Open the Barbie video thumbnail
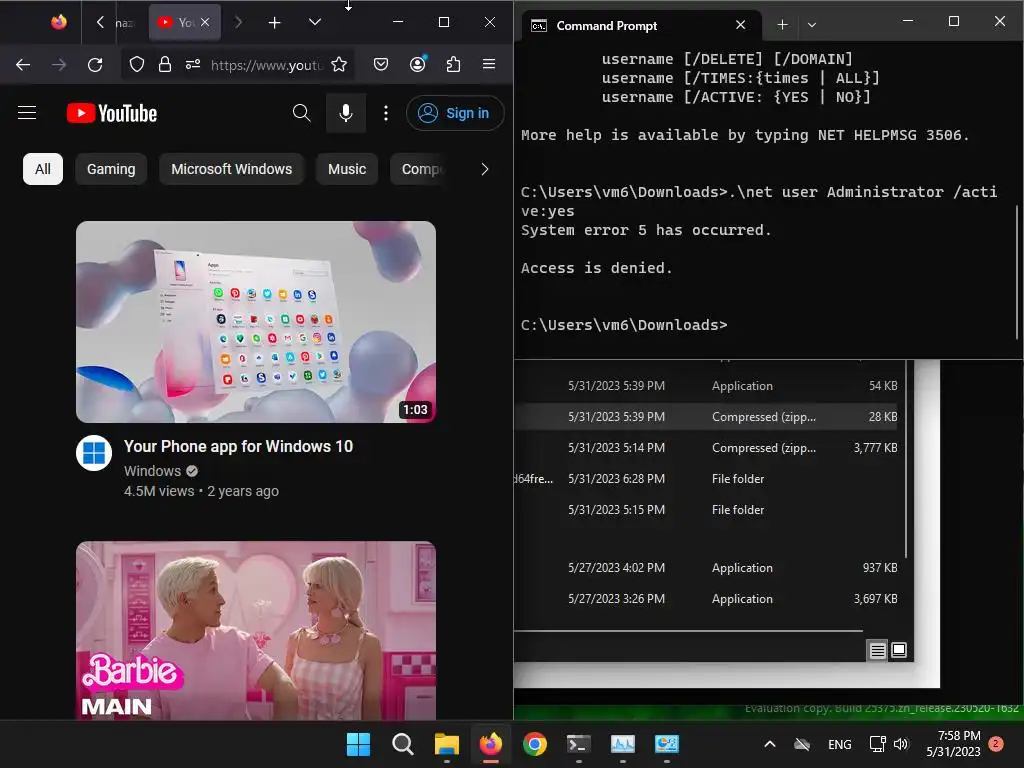 (x=256, y=630)
